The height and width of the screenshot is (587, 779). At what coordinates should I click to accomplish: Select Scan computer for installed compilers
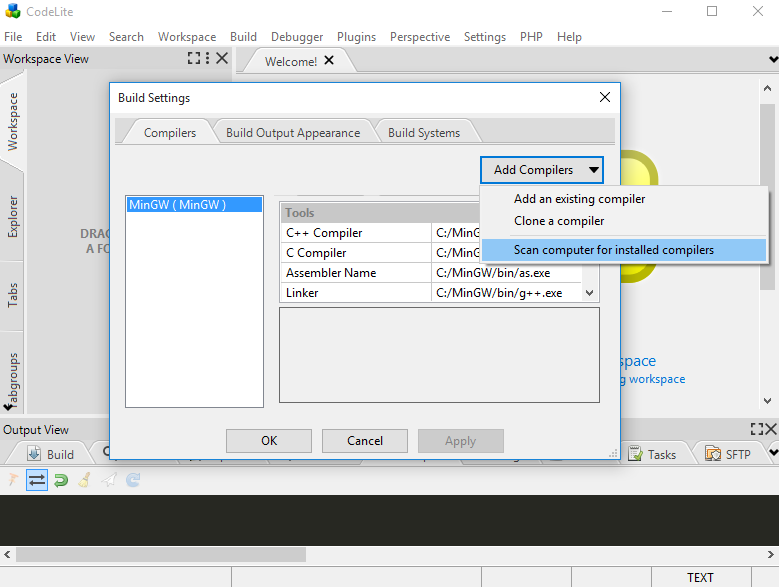point(624,250)
